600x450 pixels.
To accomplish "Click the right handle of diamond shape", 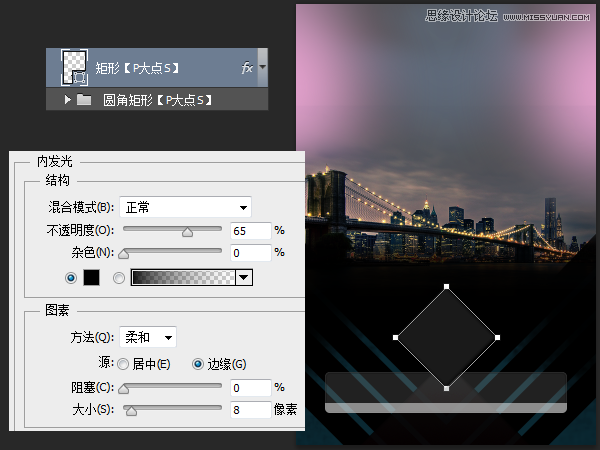I will coord(497,338).
